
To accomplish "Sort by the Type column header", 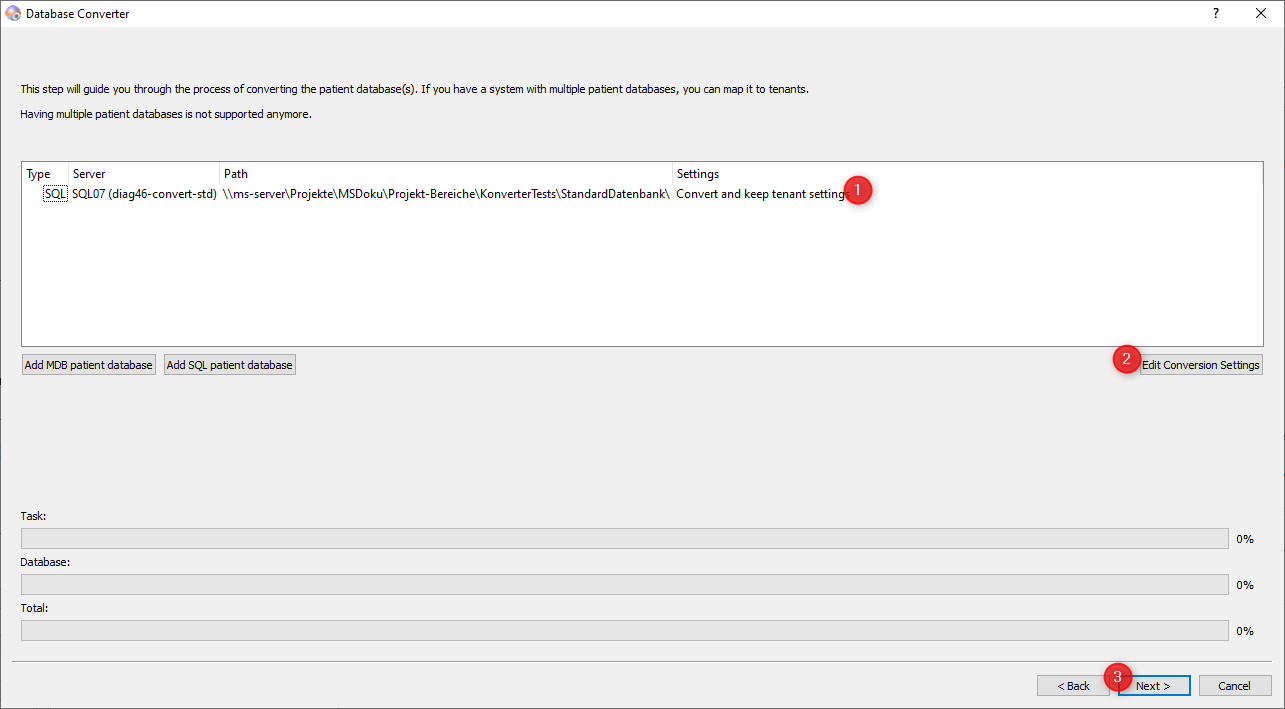I will click(38, 174).
